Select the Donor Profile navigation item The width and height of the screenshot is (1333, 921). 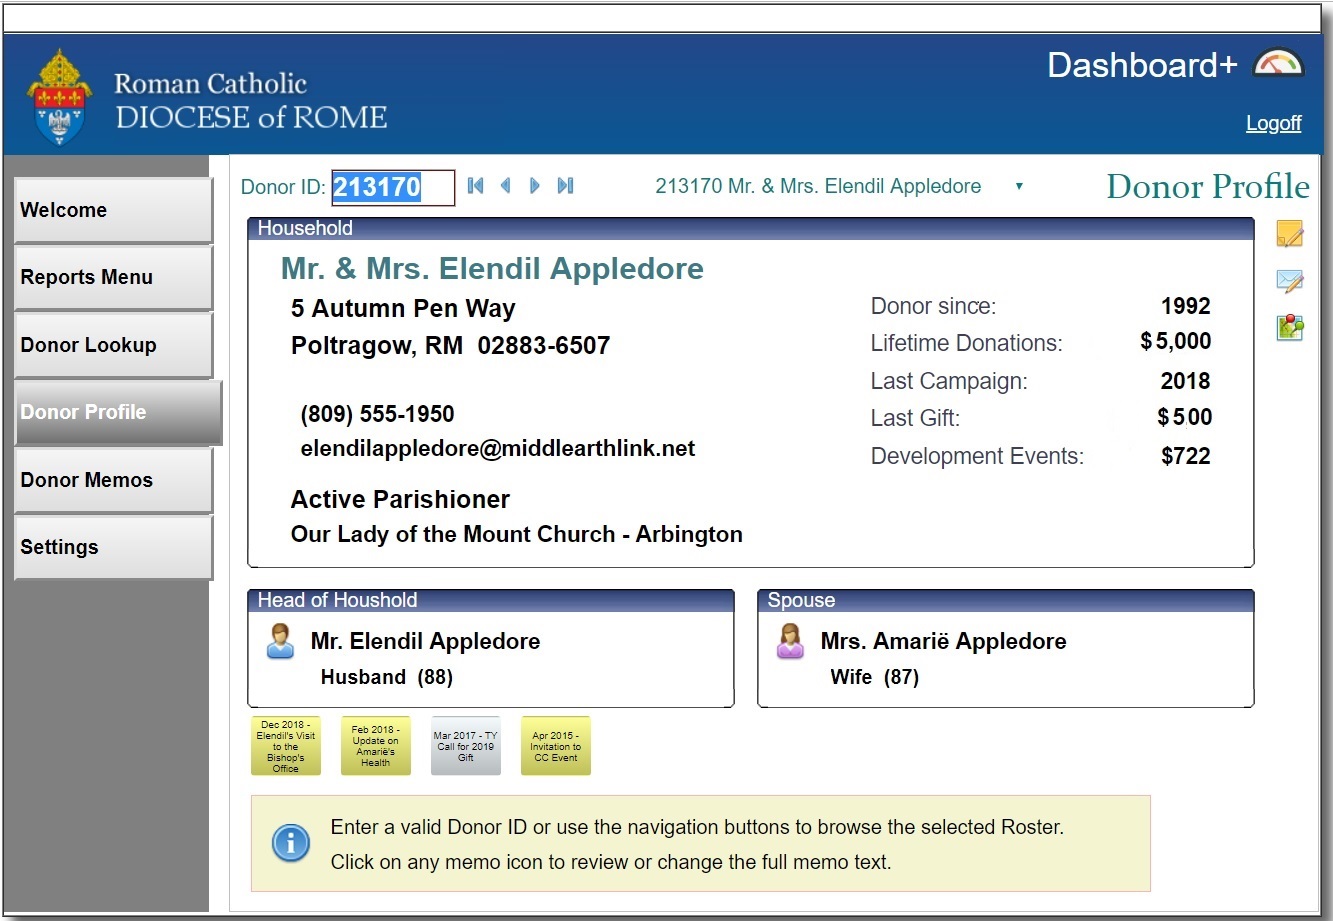117,412
